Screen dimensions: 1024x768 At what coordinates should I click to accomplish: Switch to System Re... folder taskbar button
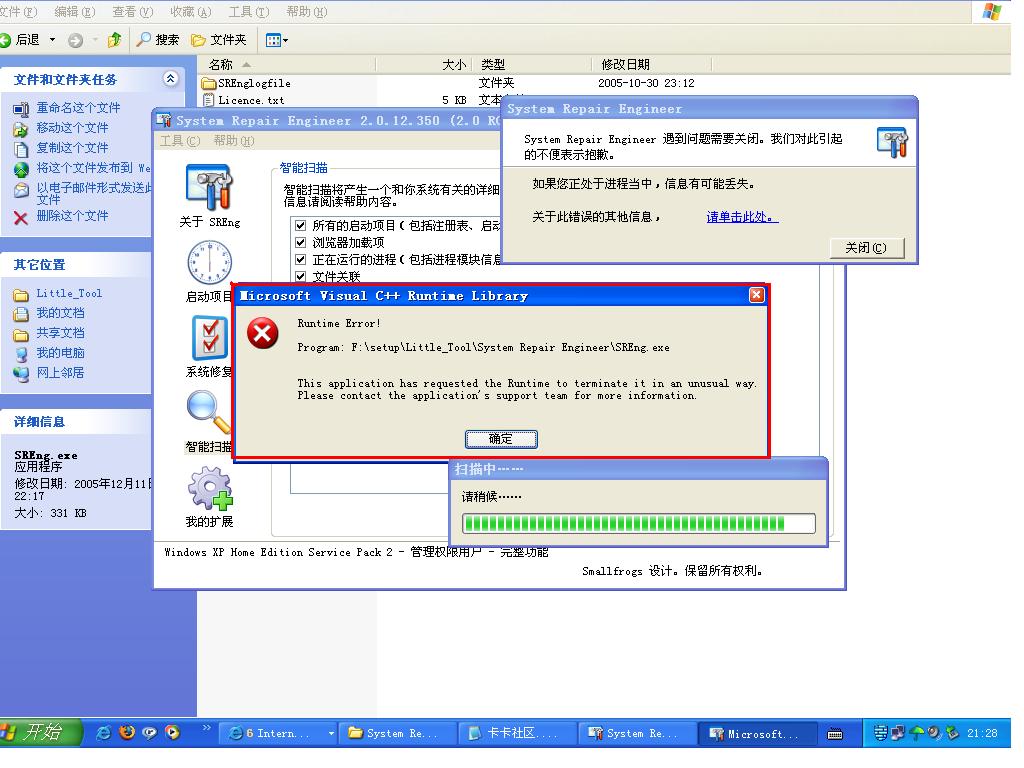coord(397,733)
